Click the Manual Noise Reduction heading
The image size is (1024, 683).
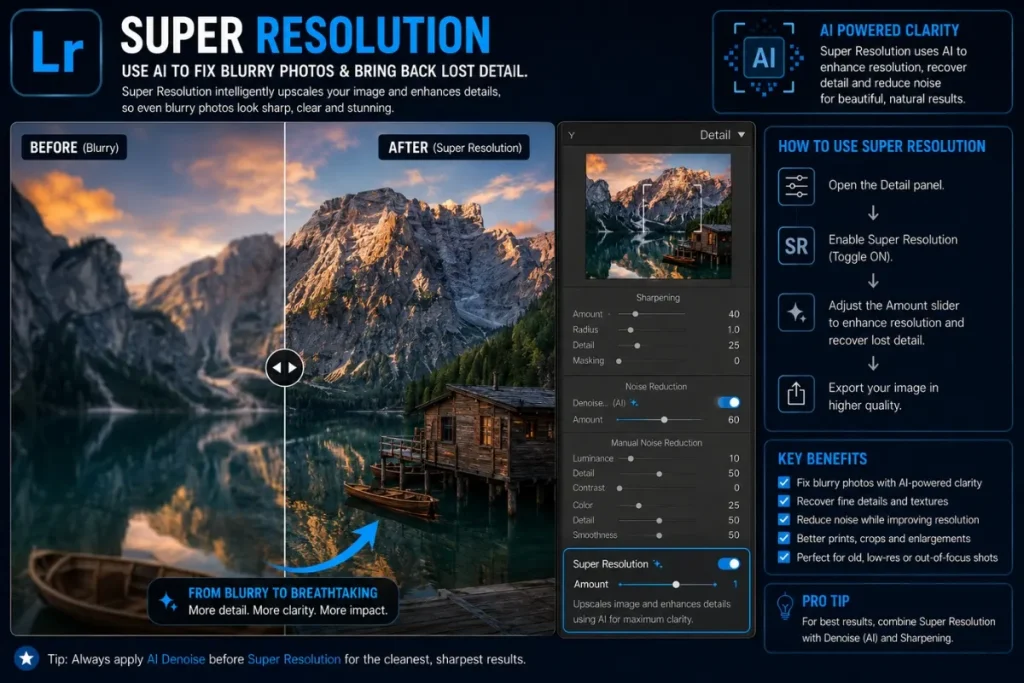656,443
